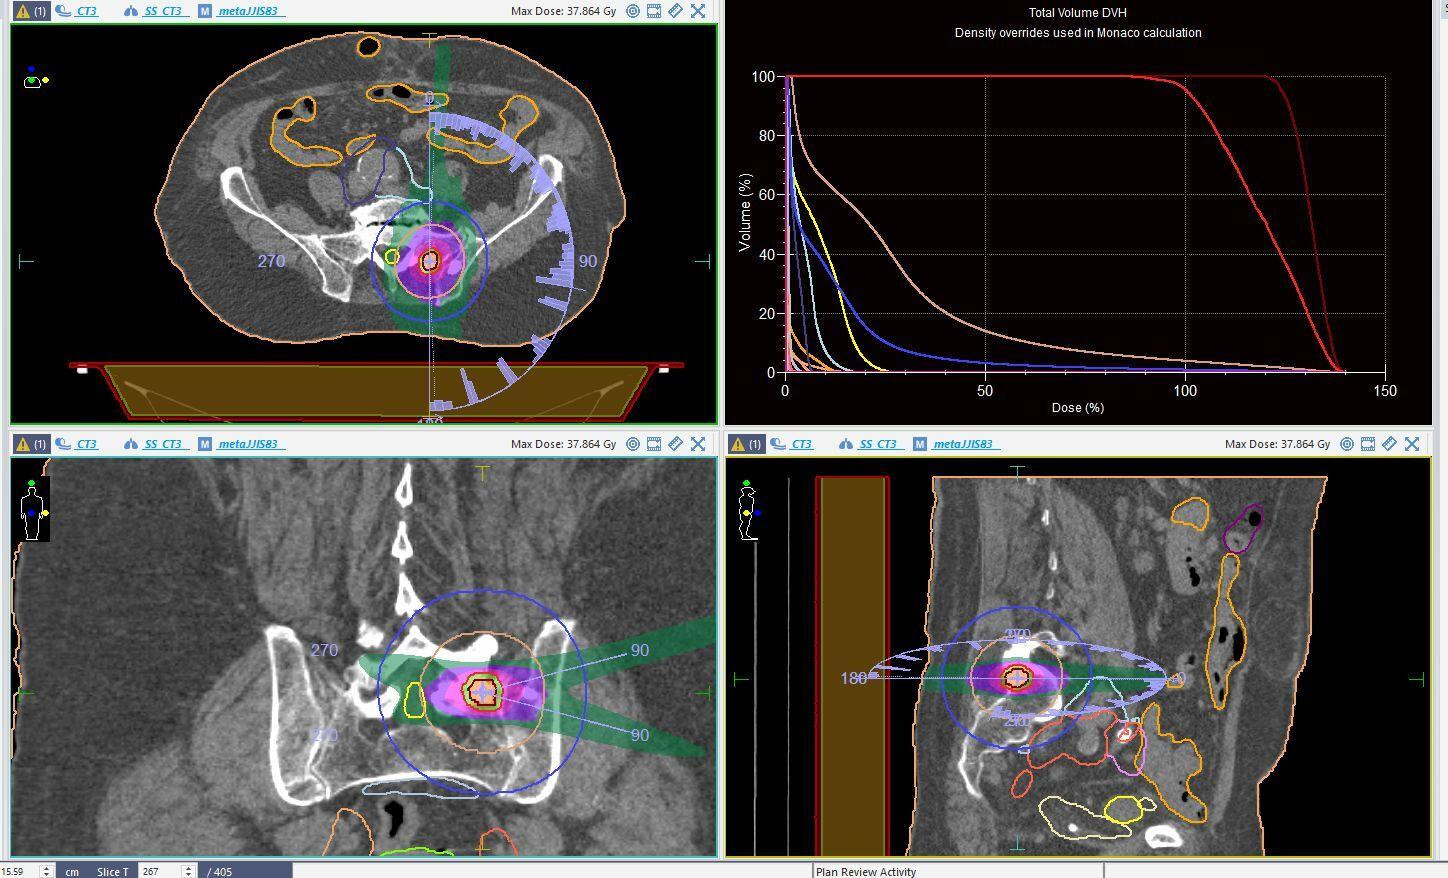Click the slice number input field showing 267
Screen dimensions: 1448x878
point(158,871)
